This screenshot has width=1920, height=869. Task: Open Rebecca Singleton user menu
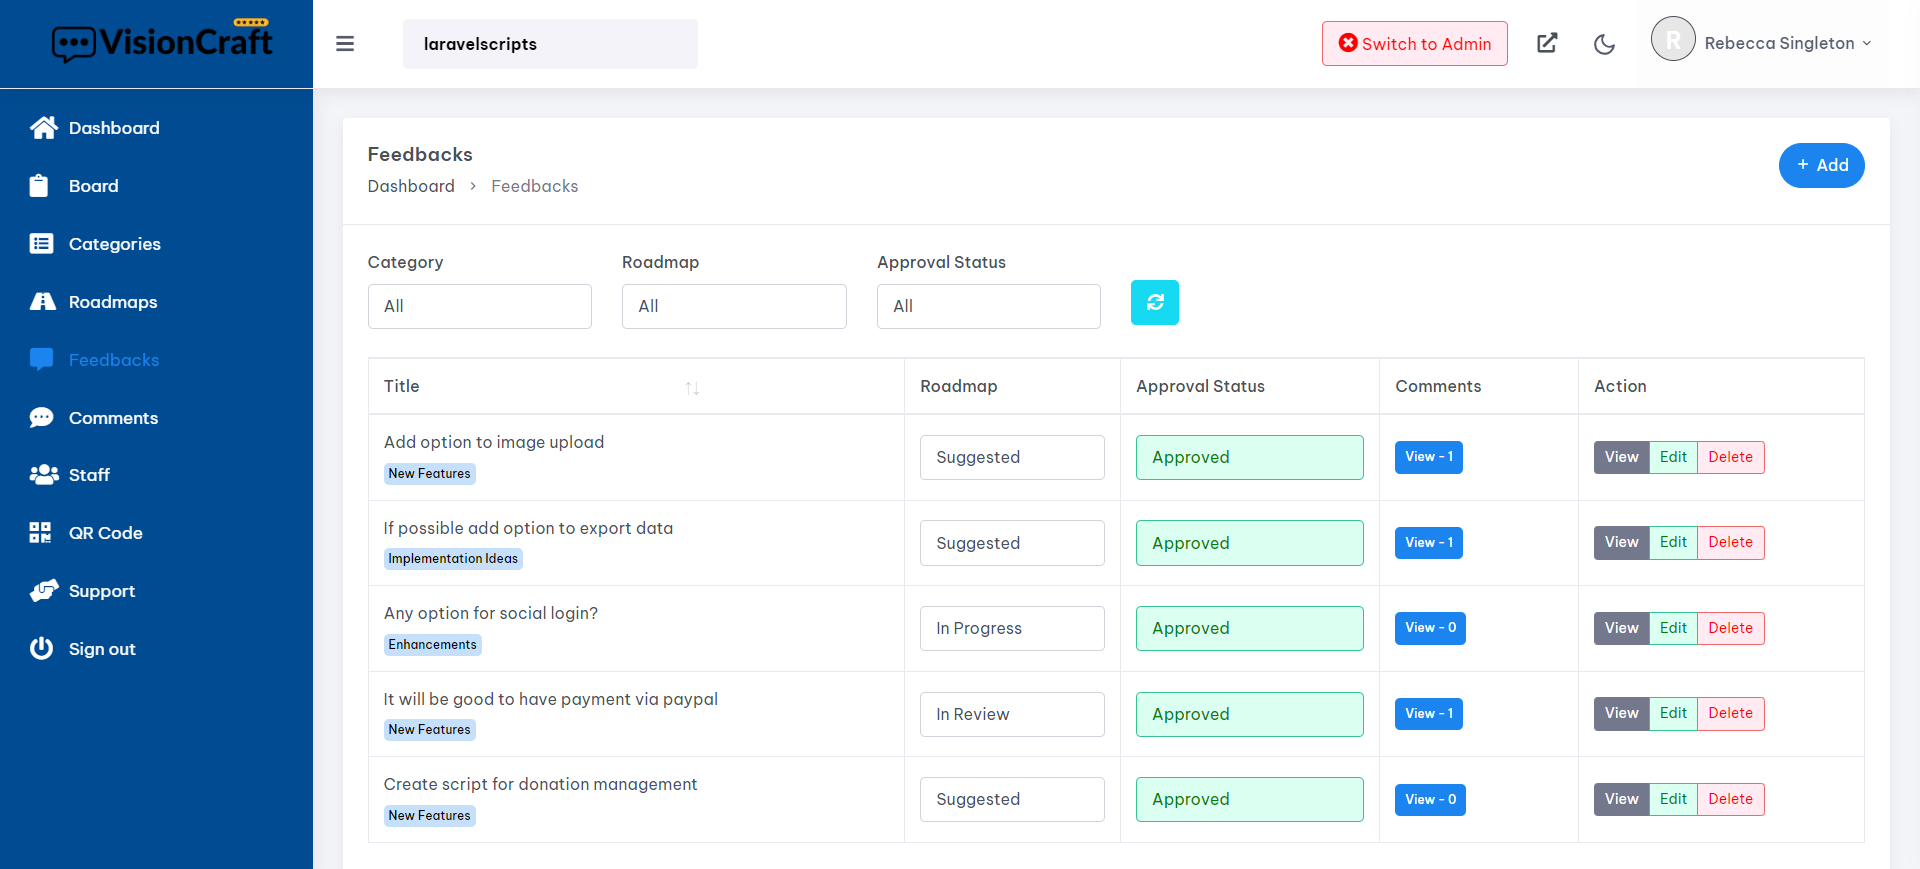click(x=1762, y=43)
